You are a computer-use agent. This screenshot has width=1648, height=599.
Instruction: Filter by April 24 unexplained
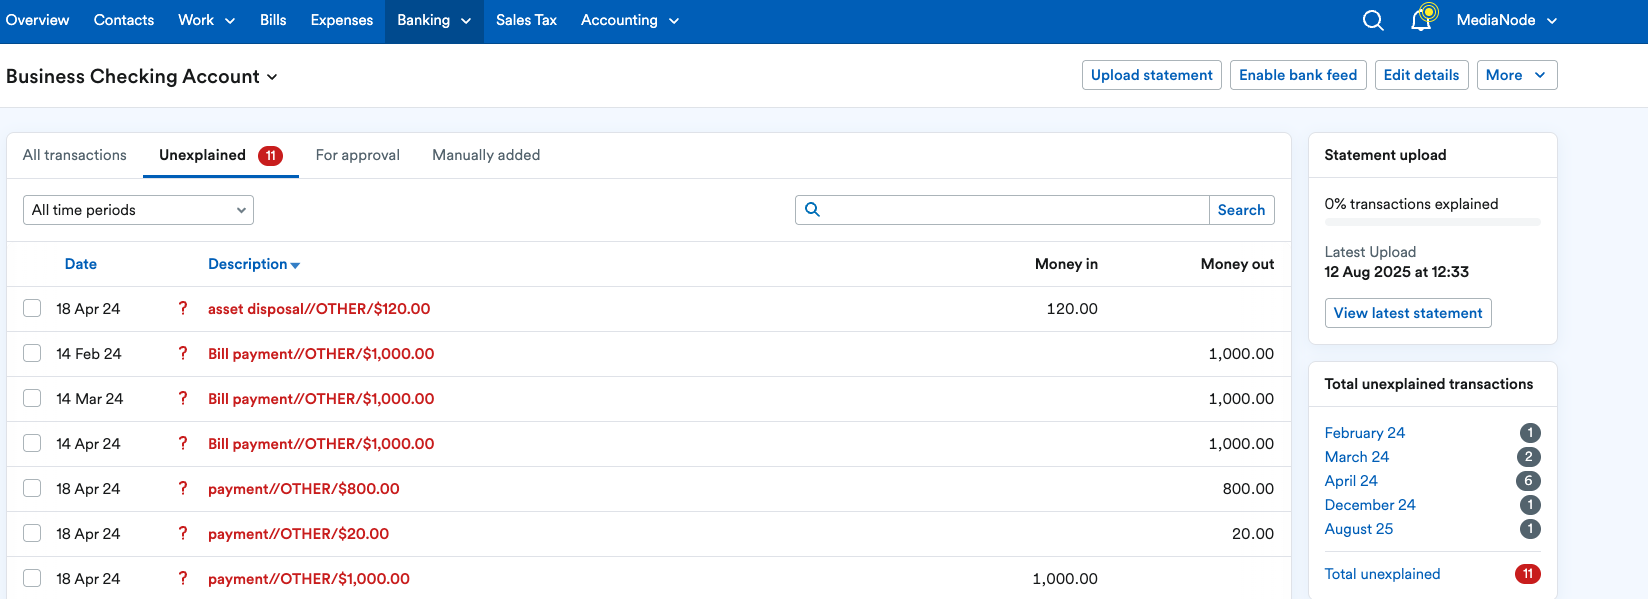coord(1351,481)
